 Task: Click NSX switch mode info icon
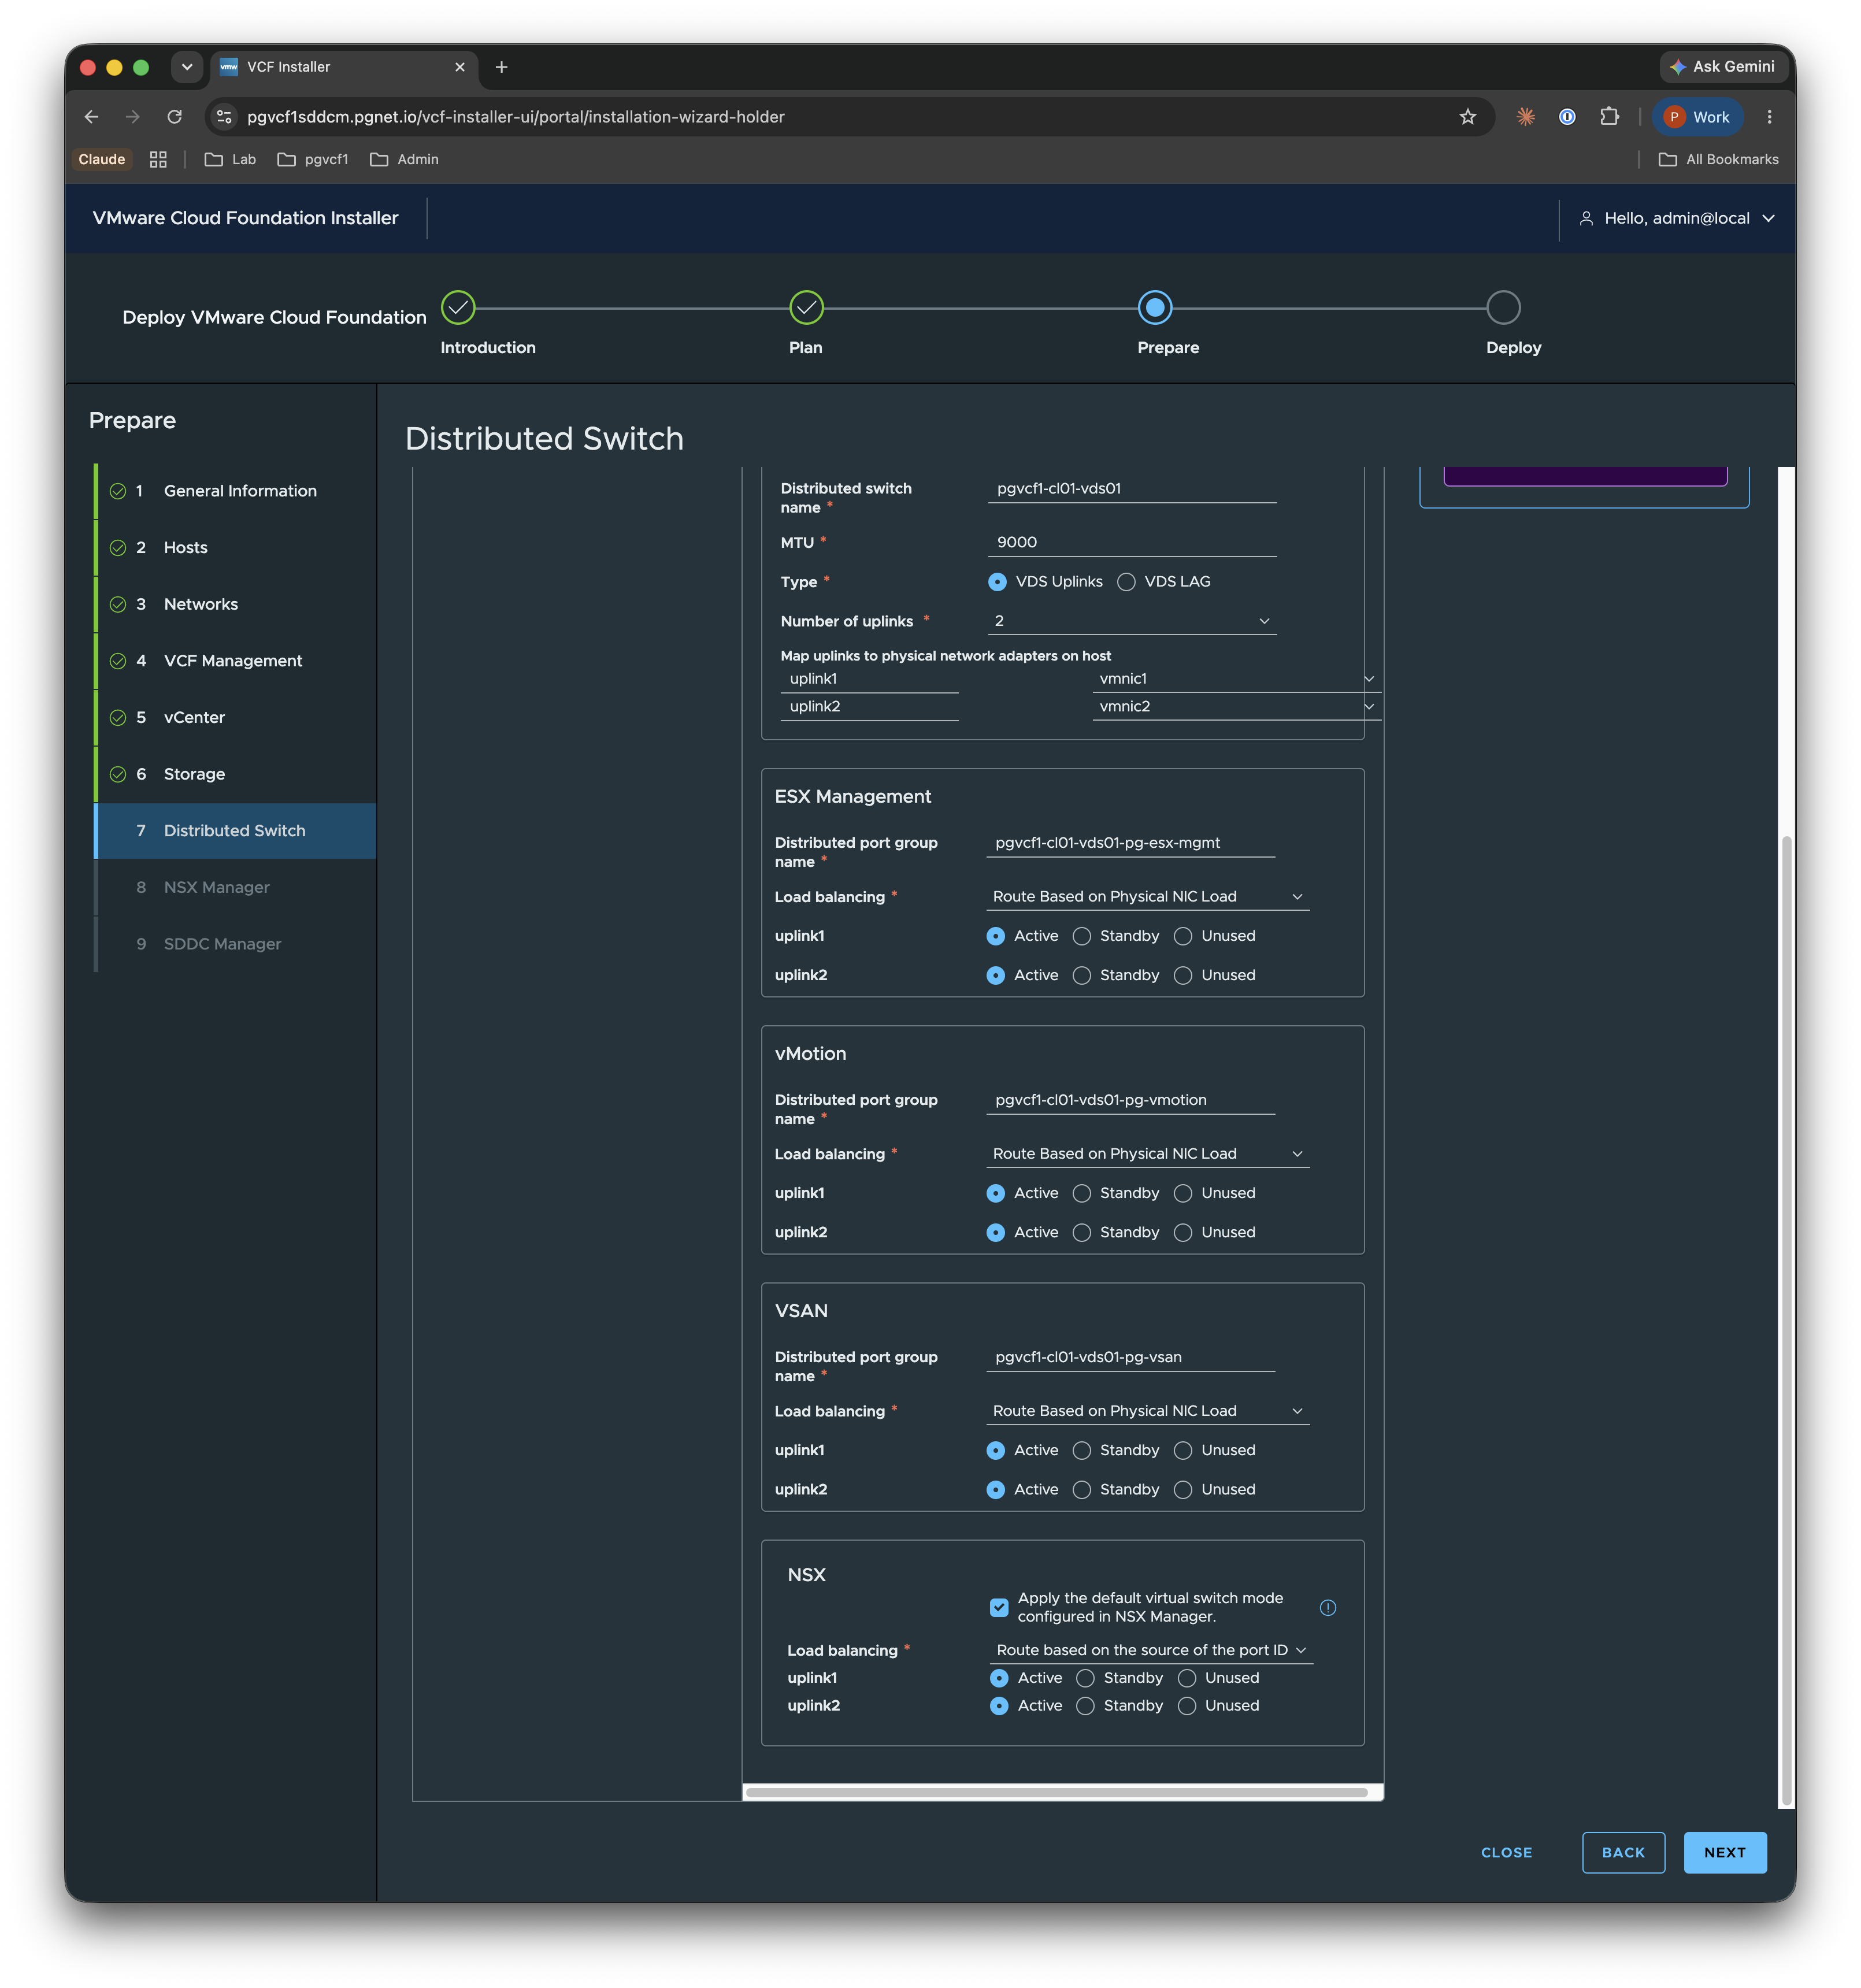click(1328, 1607)
